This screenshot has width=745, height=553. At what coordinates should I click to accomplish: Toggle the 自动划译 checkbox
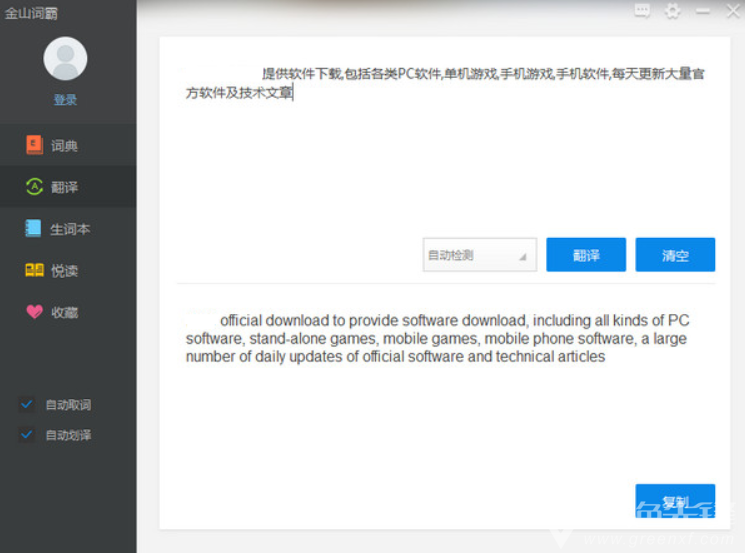(x=27, y=435)
